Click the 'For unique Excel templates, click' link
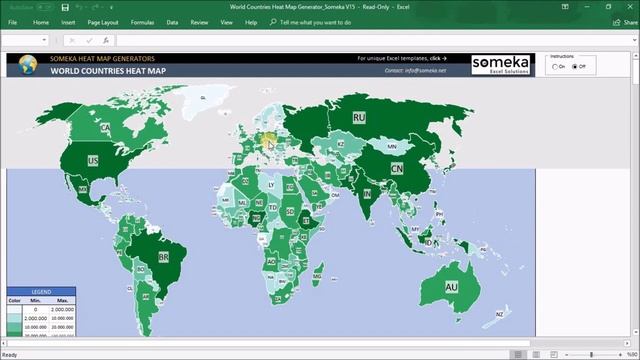This screenshot has height=360, width=640. [402, 58]
